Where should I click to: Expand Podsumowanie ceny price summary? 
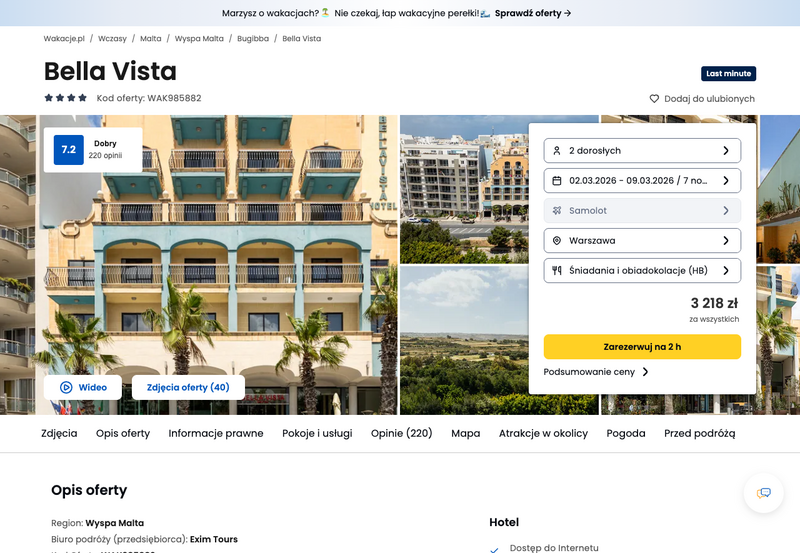pyautogui.click(x=595, y=372)
